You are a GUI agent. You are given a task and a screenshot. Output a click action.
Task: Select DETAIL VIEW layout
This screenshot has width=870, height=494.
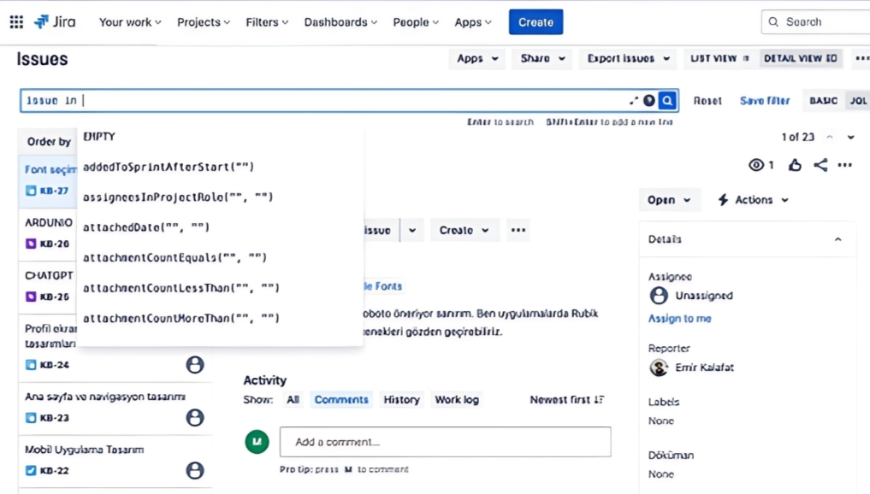coord(800,59)
